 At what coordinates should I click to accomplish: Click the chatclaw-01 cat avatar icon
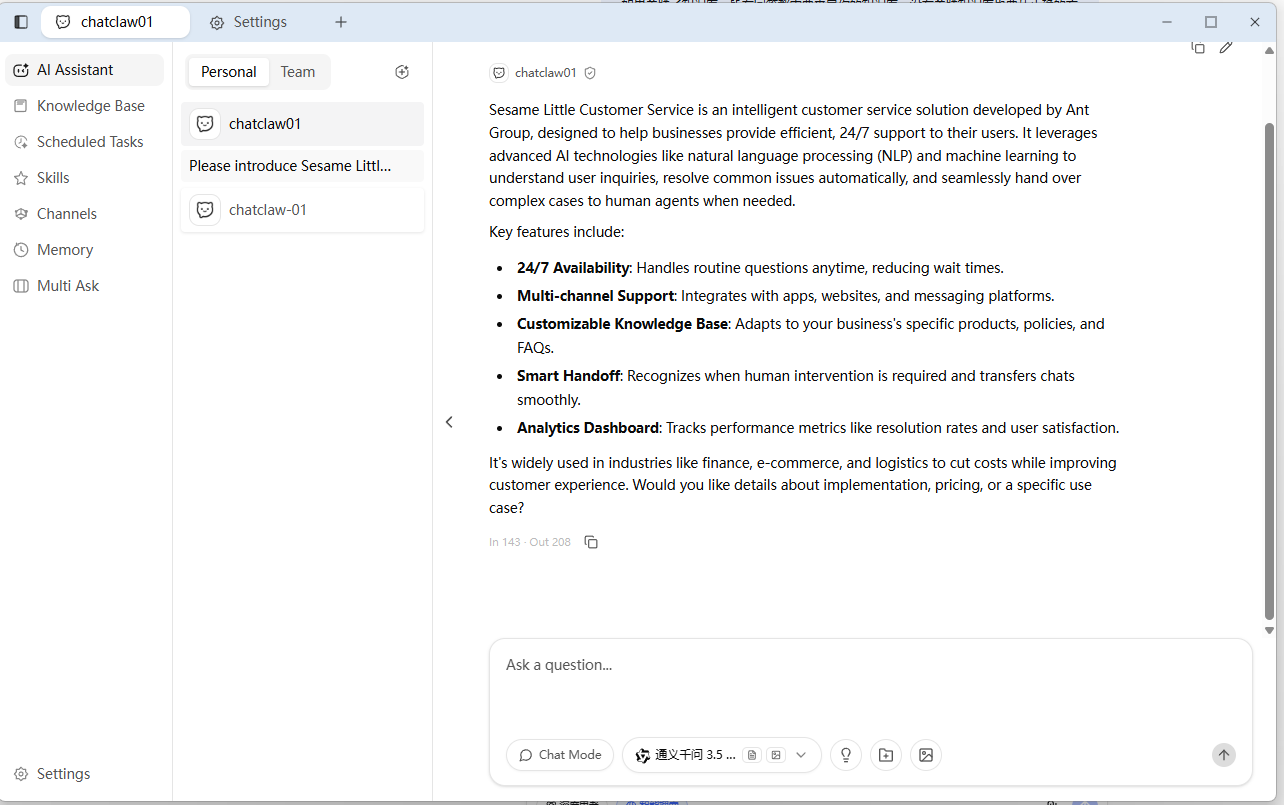(x=205, y=210)
